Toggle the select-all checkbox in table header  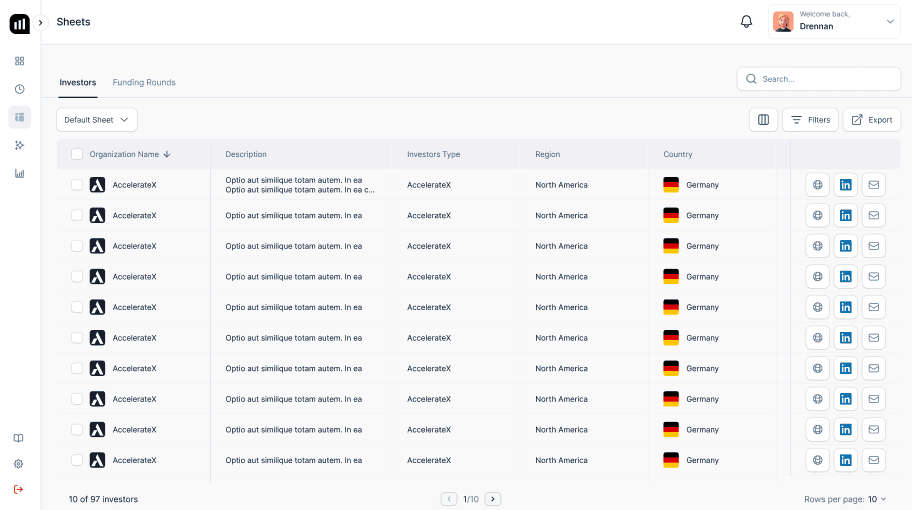click(77, 154)
